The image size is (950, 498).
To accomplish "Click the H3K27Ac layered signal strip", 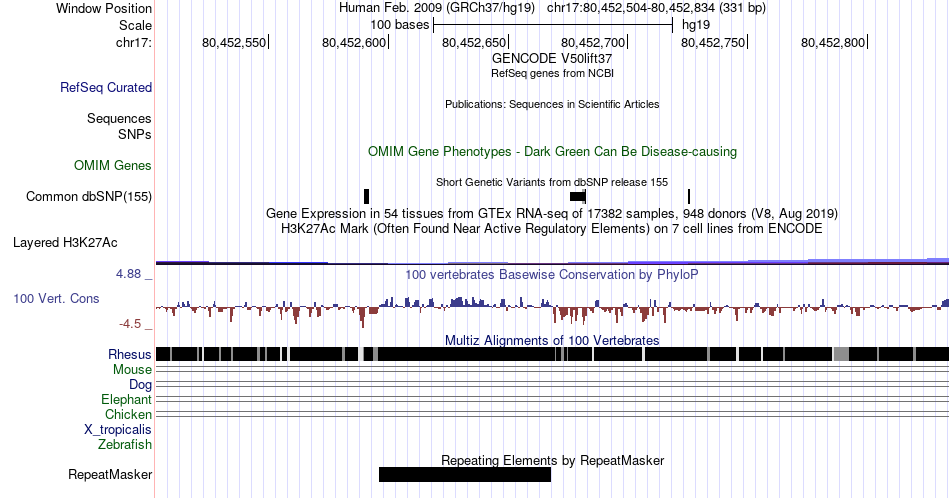I will pyautogui.click(x=553, y=261).
